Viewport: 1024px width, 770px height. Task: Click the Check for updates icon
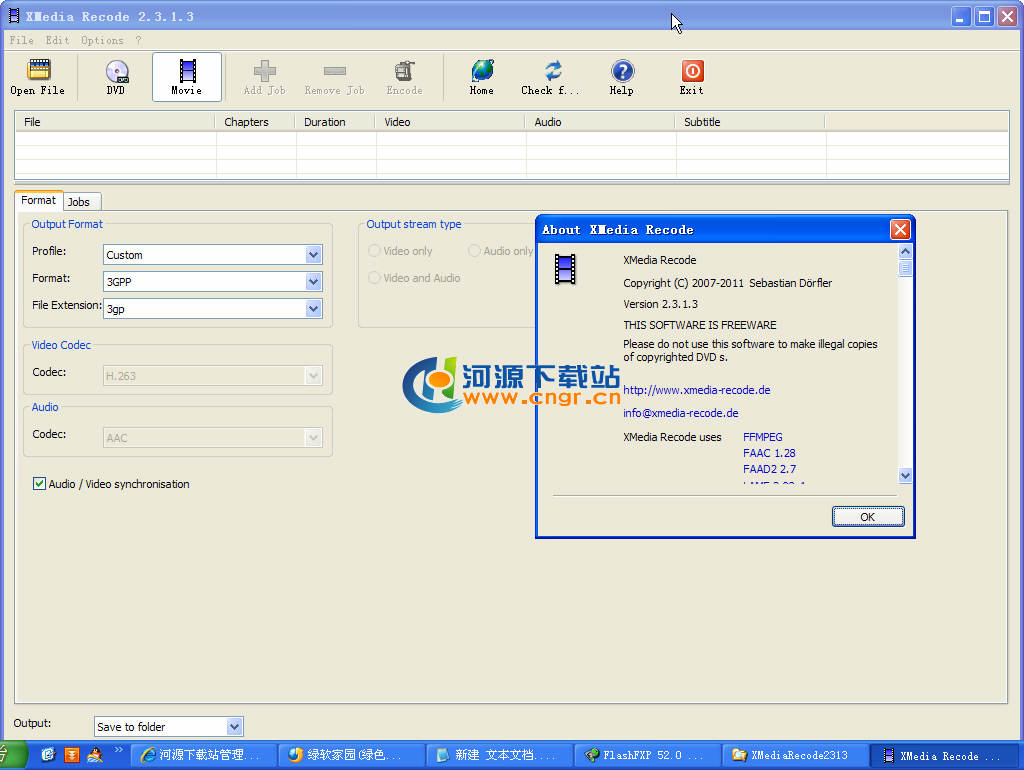click(x=551, y=76)
